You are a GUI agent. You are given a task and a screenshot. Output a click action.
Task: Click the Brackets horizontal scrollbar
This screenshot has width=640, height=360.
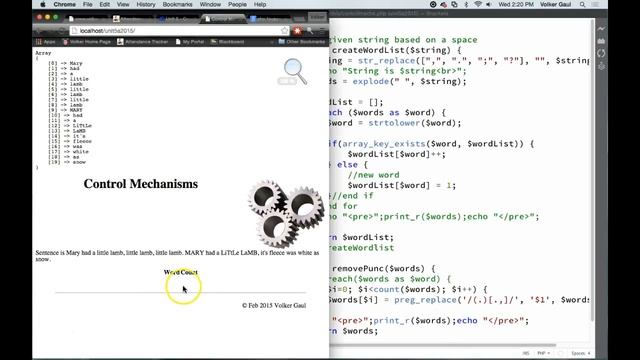coord(443,345)
